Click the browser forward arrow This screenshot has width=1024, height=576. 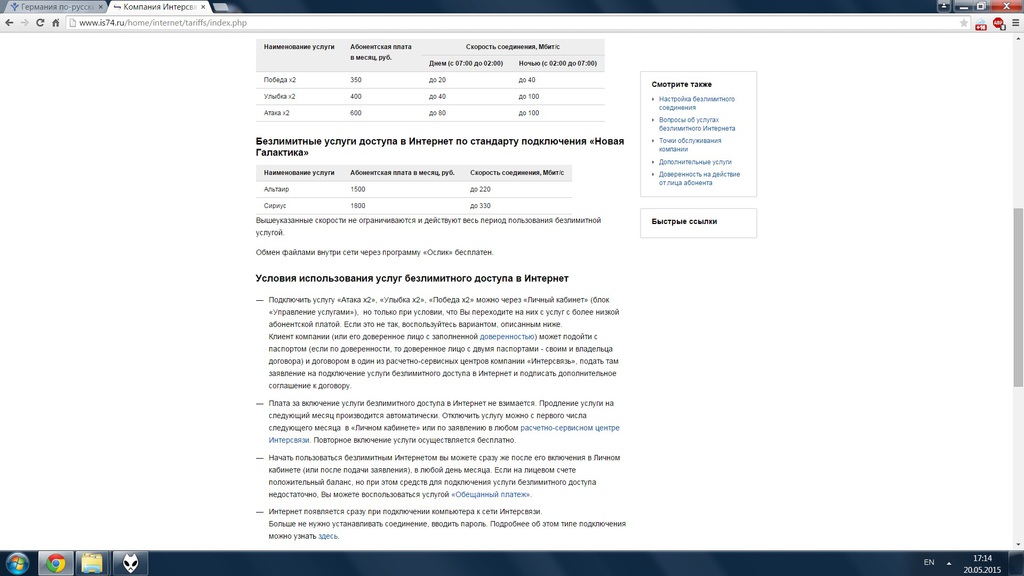pos(25,23)
